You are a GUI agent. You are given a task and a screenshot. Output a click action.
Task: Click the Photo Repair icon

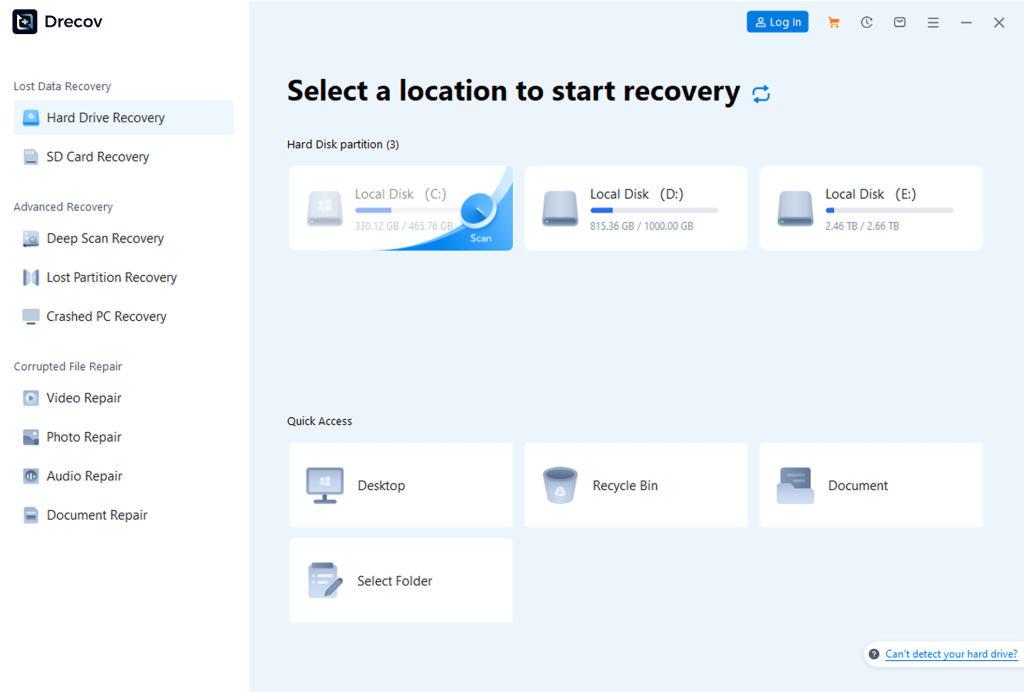point(31,437)
